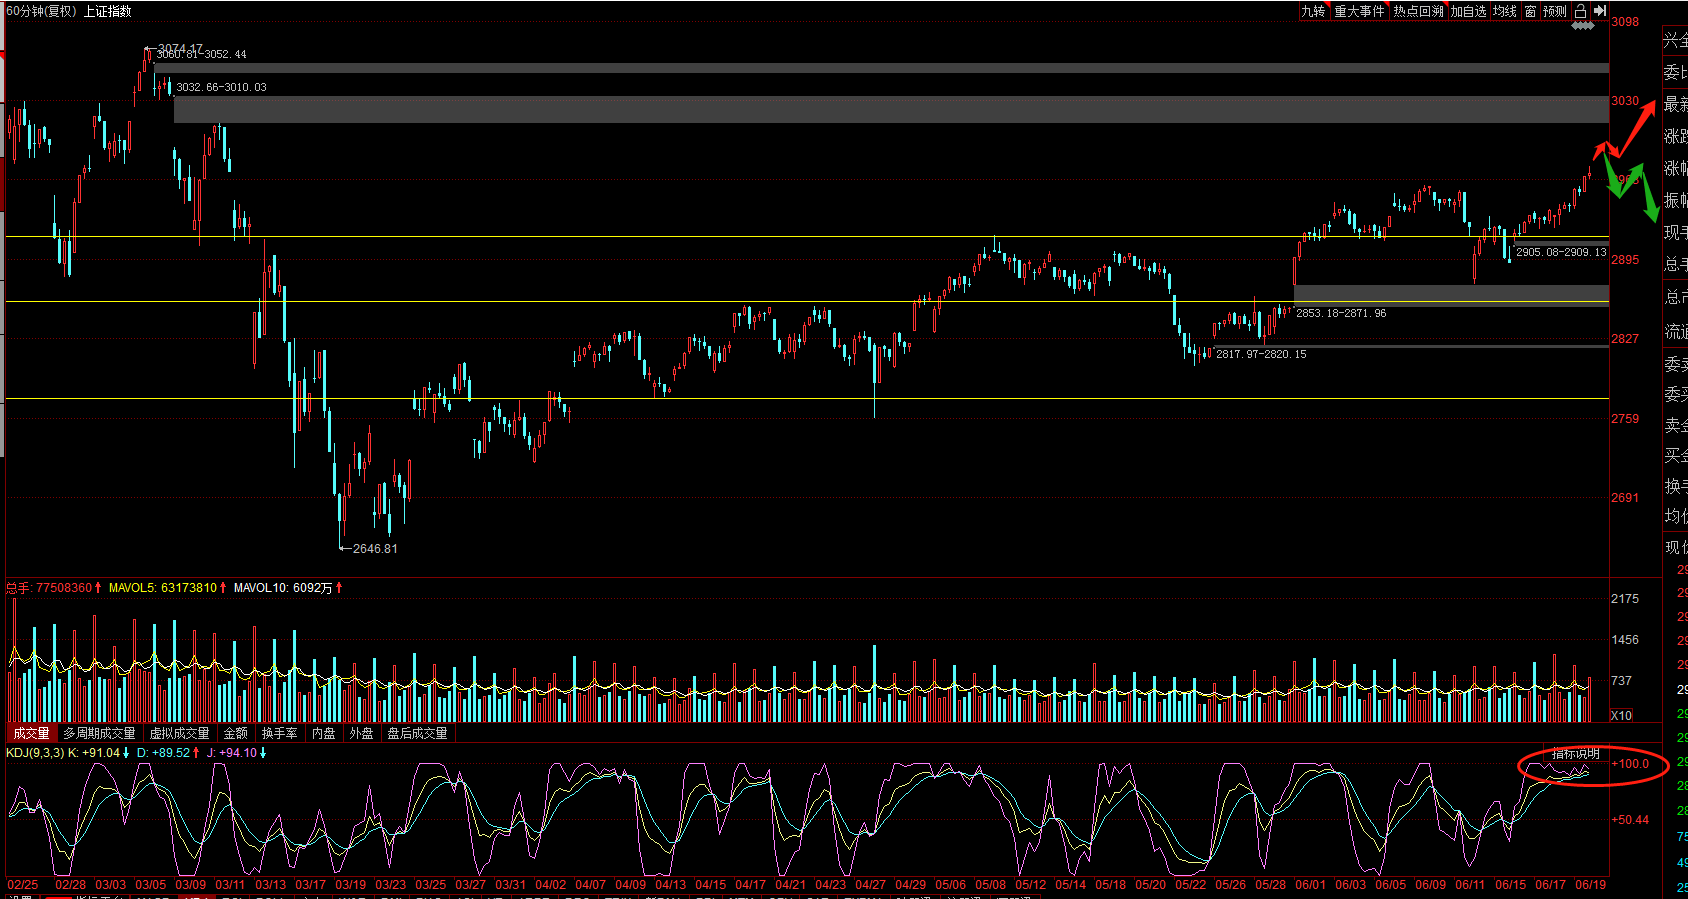Click the 60分钟(复权) period label
Image resolution: width=1688 pixels, height=899 pixels.
41,11
